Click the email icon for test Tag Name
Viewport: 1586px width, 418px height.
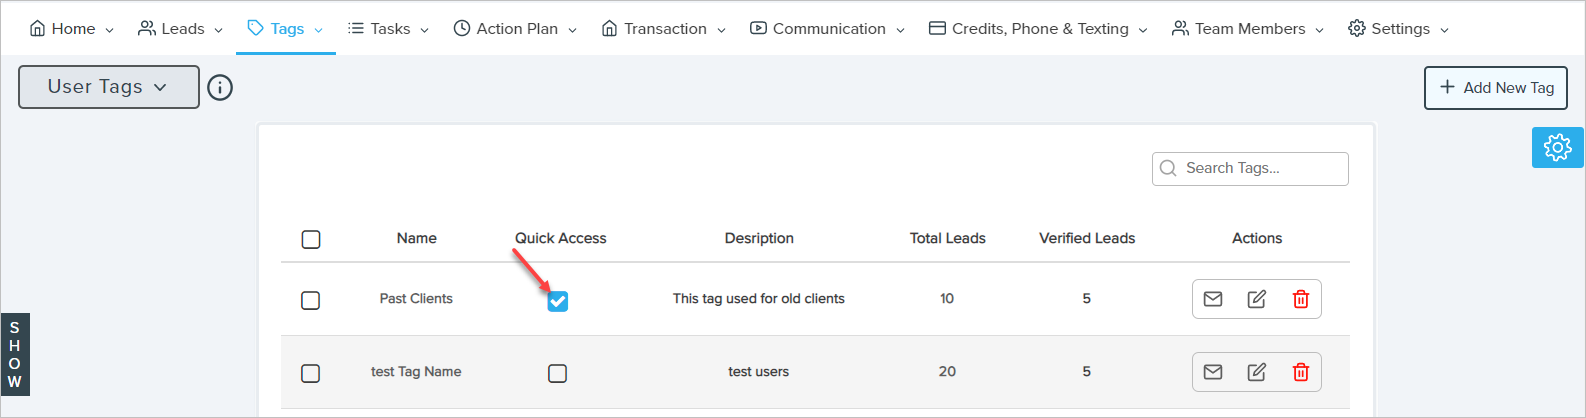1213,372
